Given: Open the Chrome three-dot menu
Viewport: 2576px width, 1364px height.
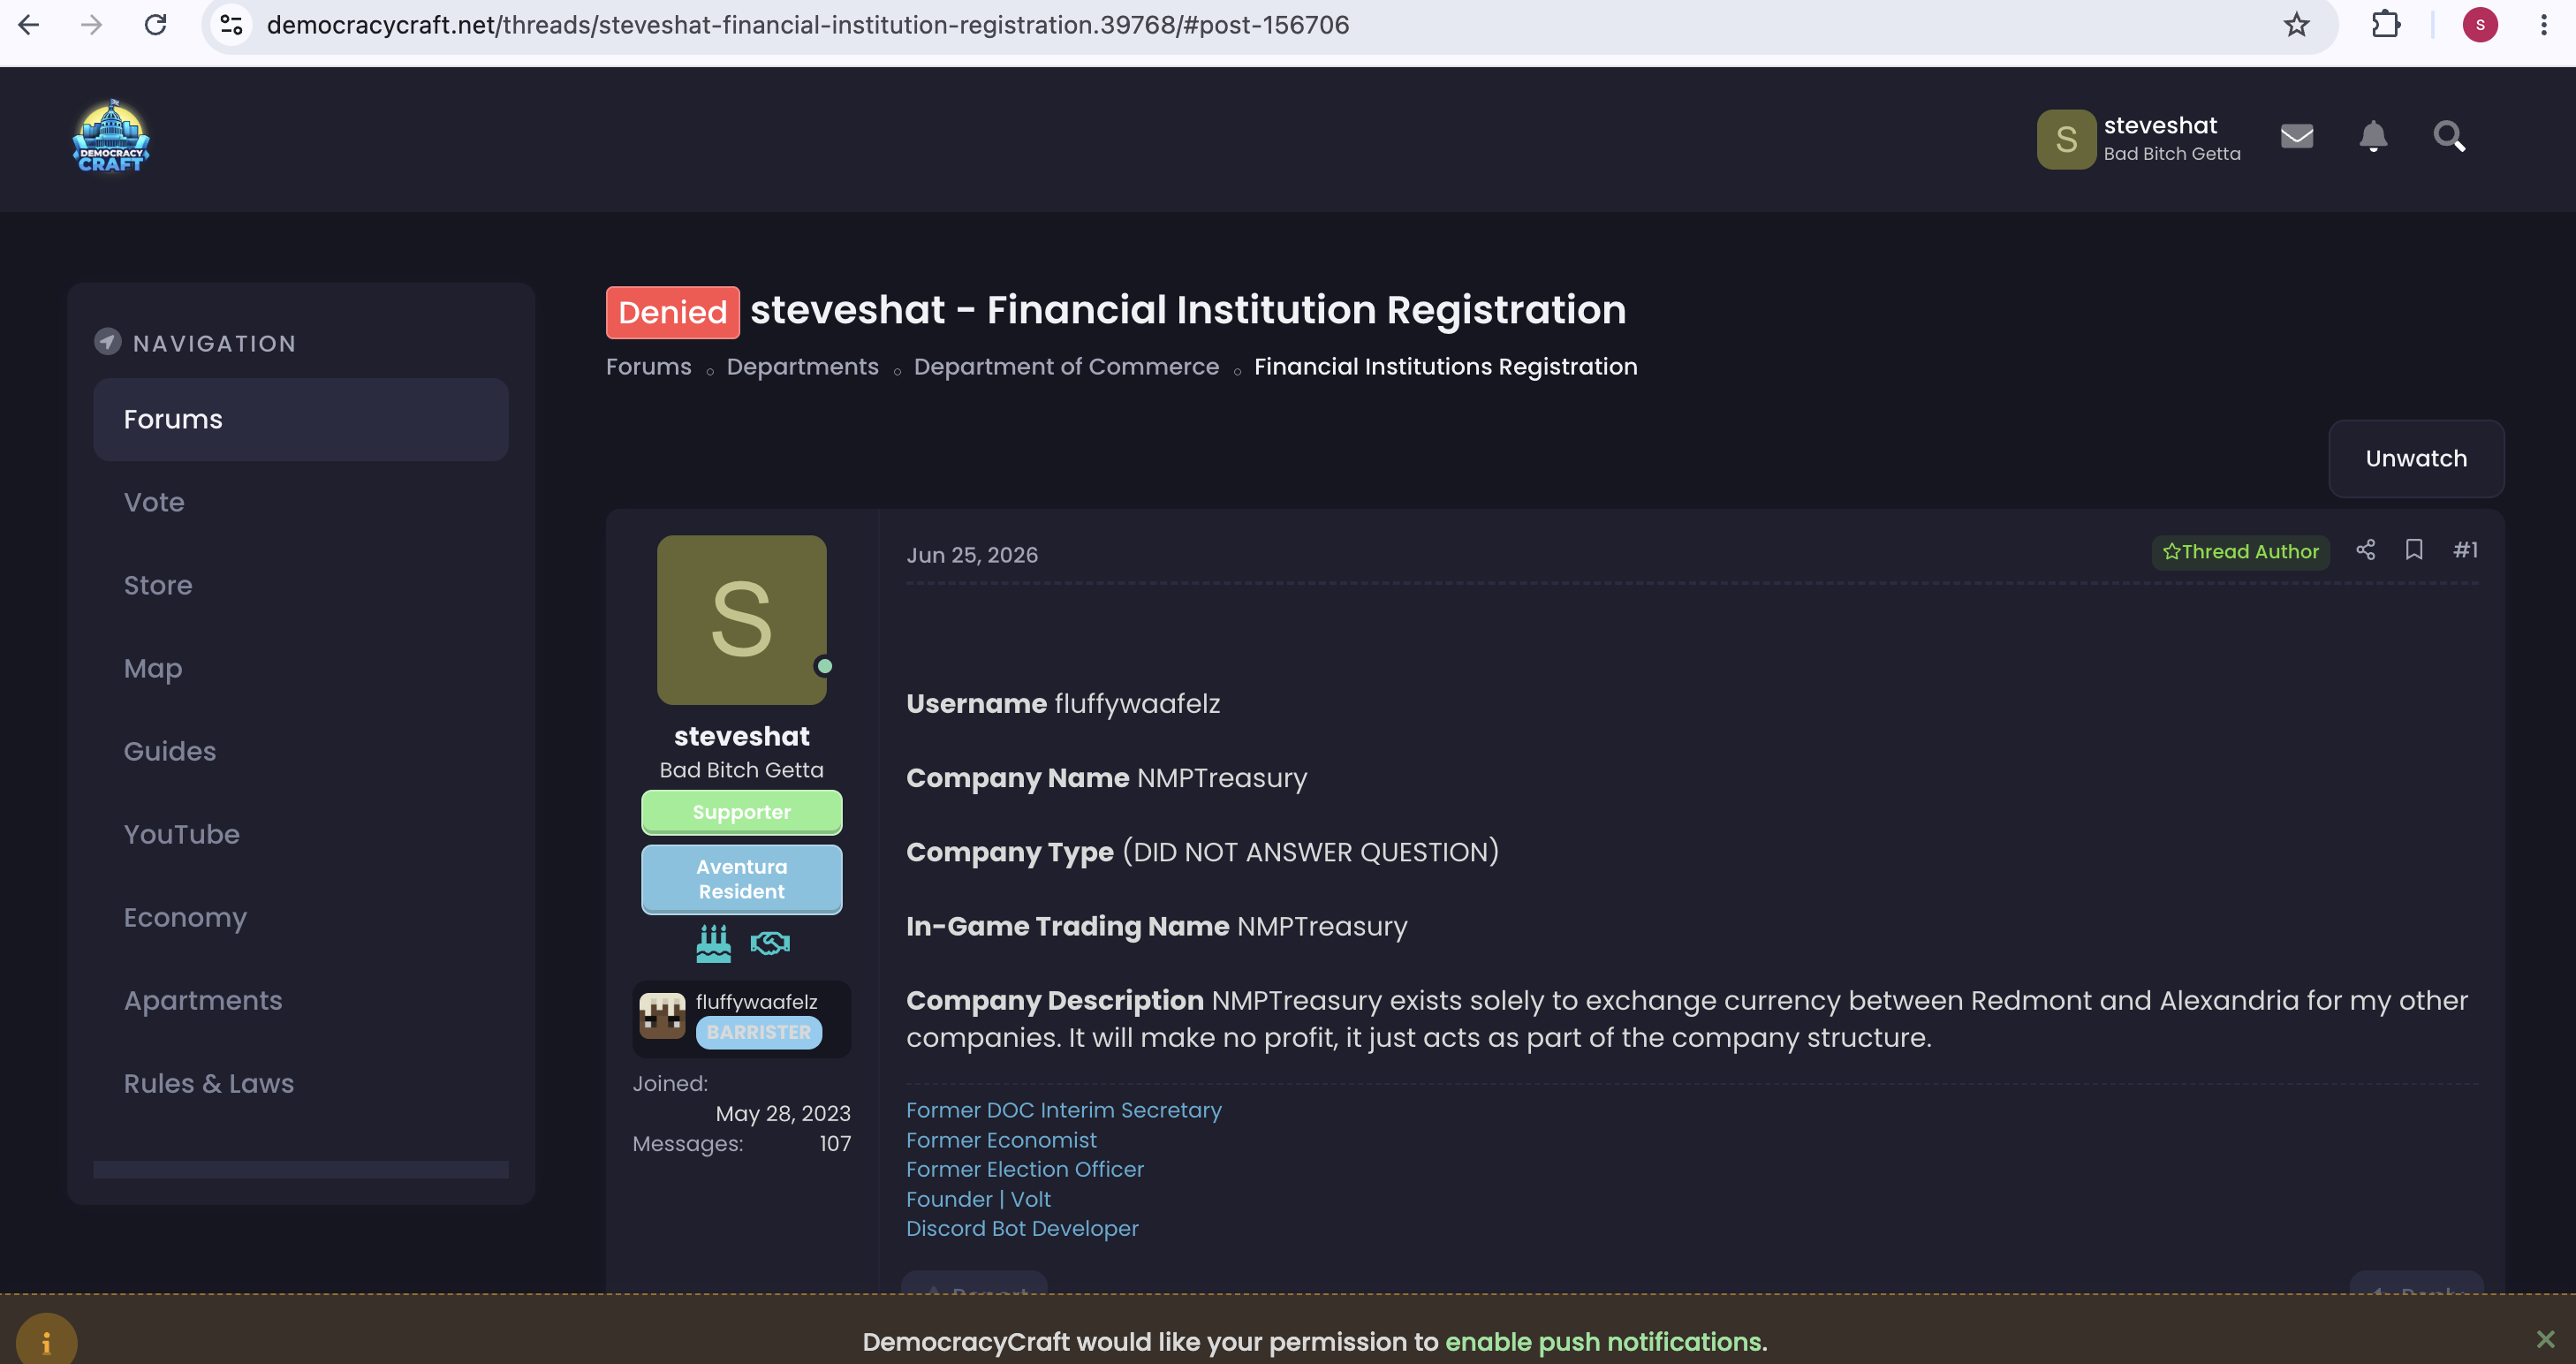Looking at the screenshot, I should point(2544,25).
